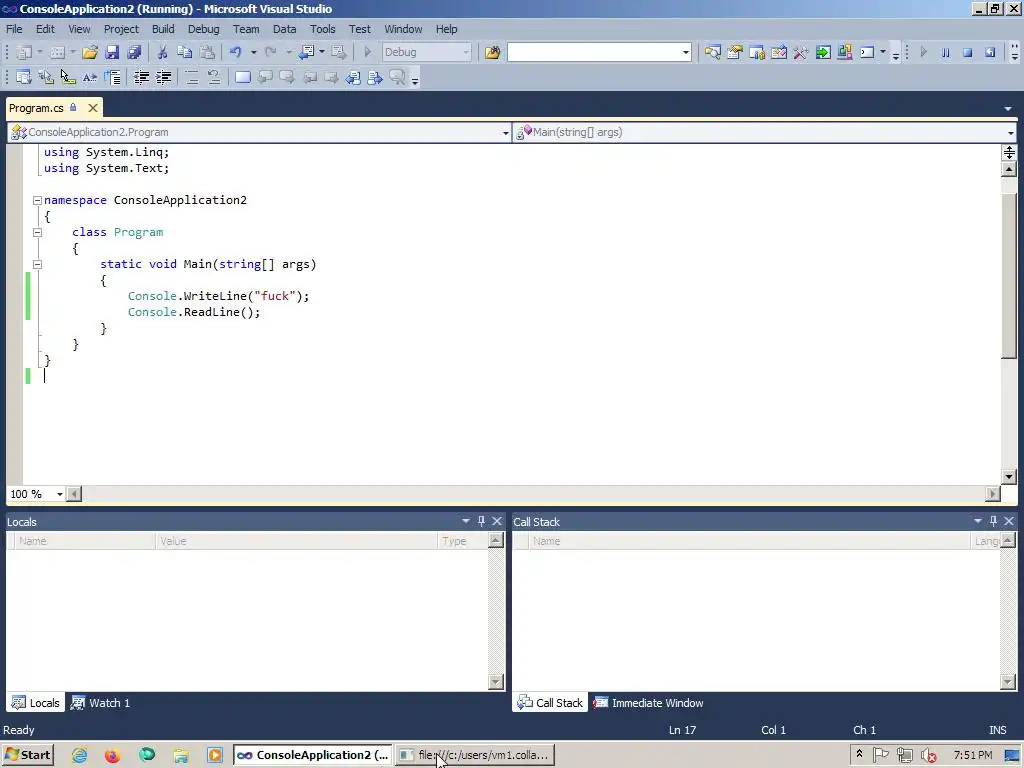Switch to the file:///c:/users console taskbar button
This screenshot has width=1024, height=768.
click(x=475, y=755)
